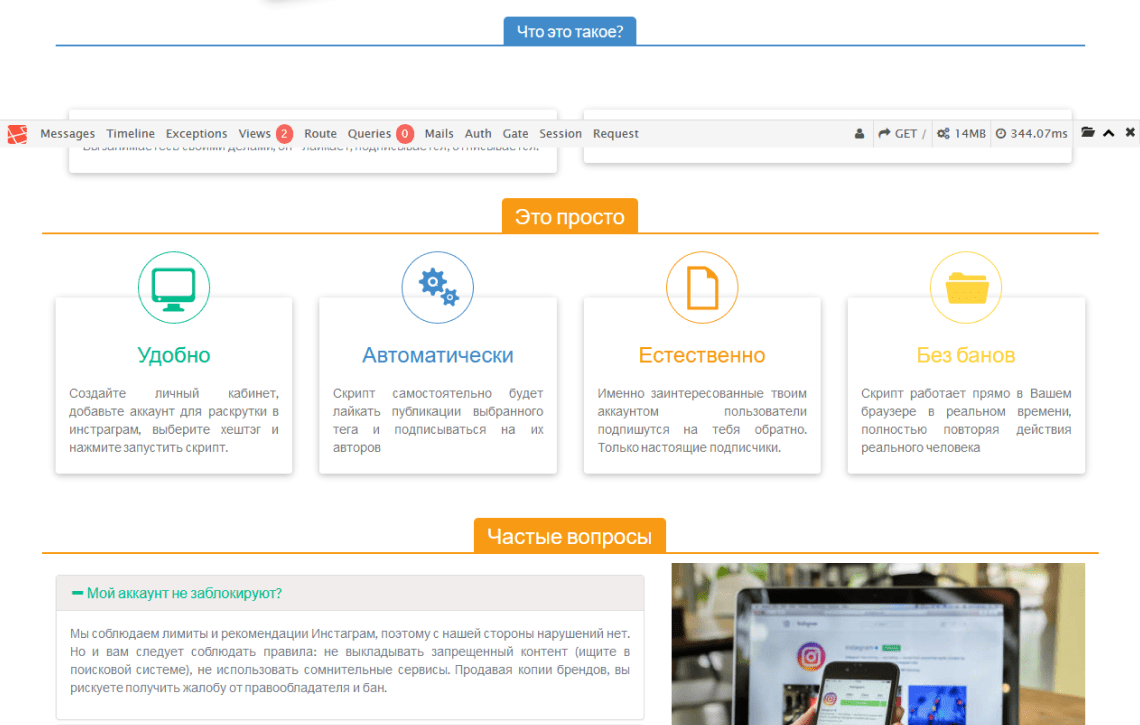This screenshot has height=725, width=1140.
Task: Open the auth user icon in the debugbar
Action: pos(859,133)
